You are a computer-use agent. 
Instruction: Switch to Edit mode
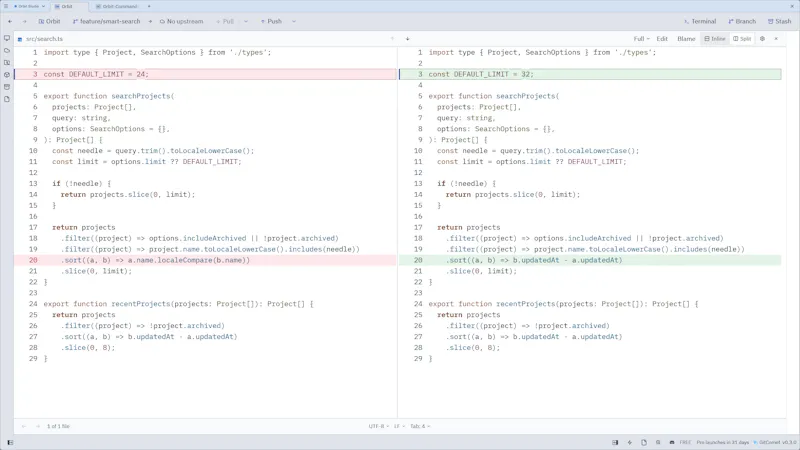pyautogui.click(x=662, y=39)
